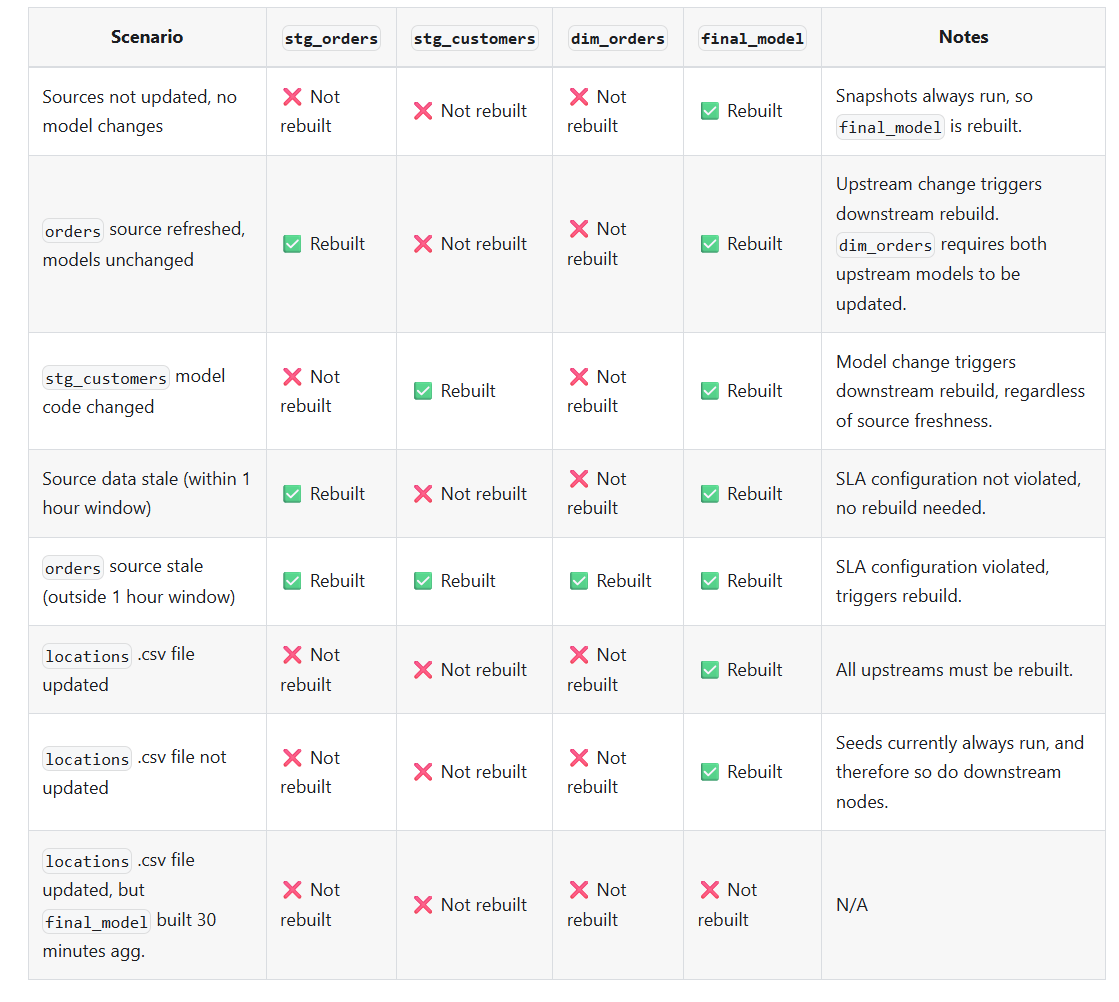Viewport: 1119px width, 1002px height.
Task: Click red X for dim_orders, locations .csv updated row
Action: (579, 655)
